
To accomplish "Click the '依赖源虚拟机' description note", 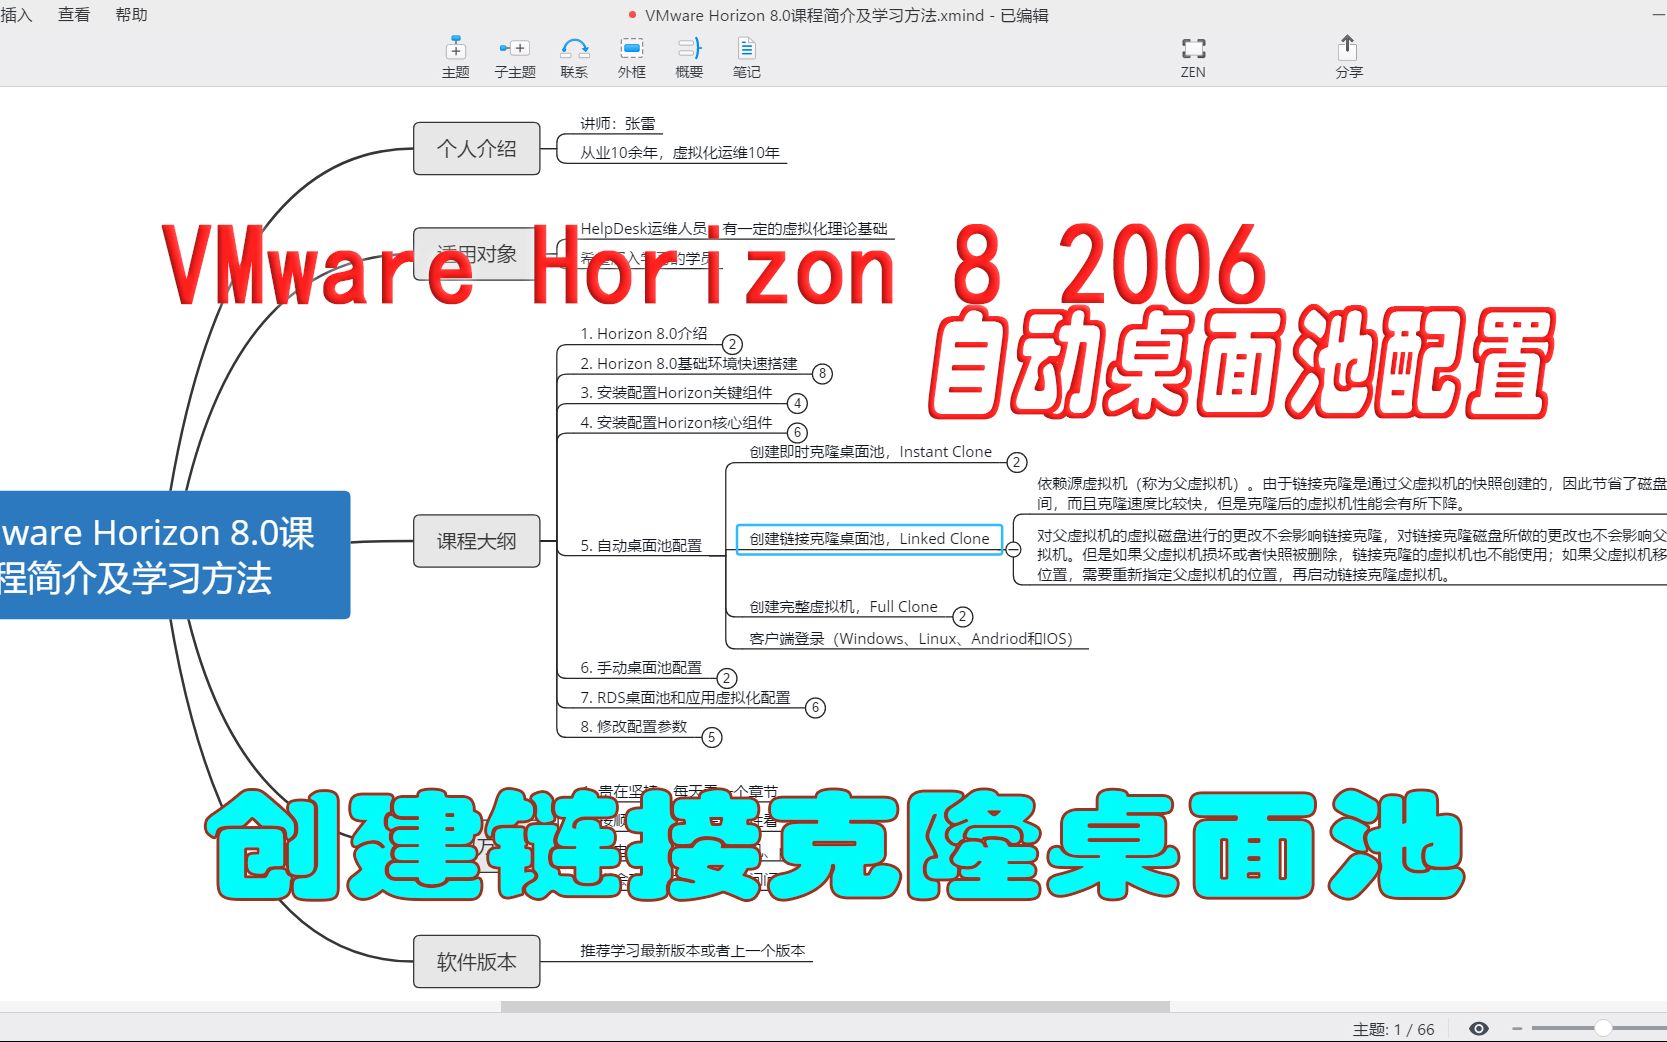I will click(1351, 494).
